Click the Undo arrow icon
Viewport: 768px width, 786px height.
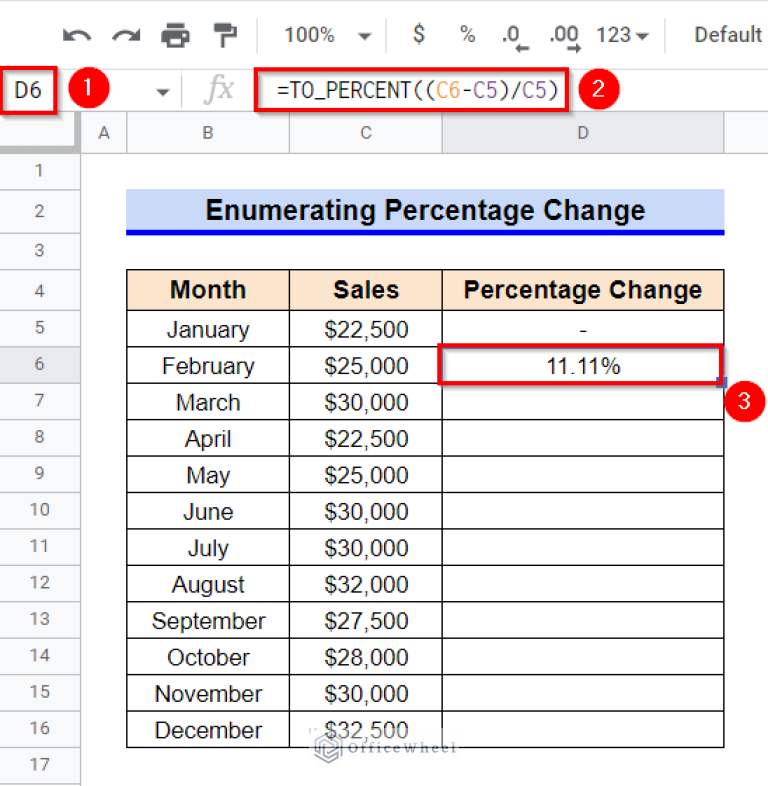coord(76,35)
